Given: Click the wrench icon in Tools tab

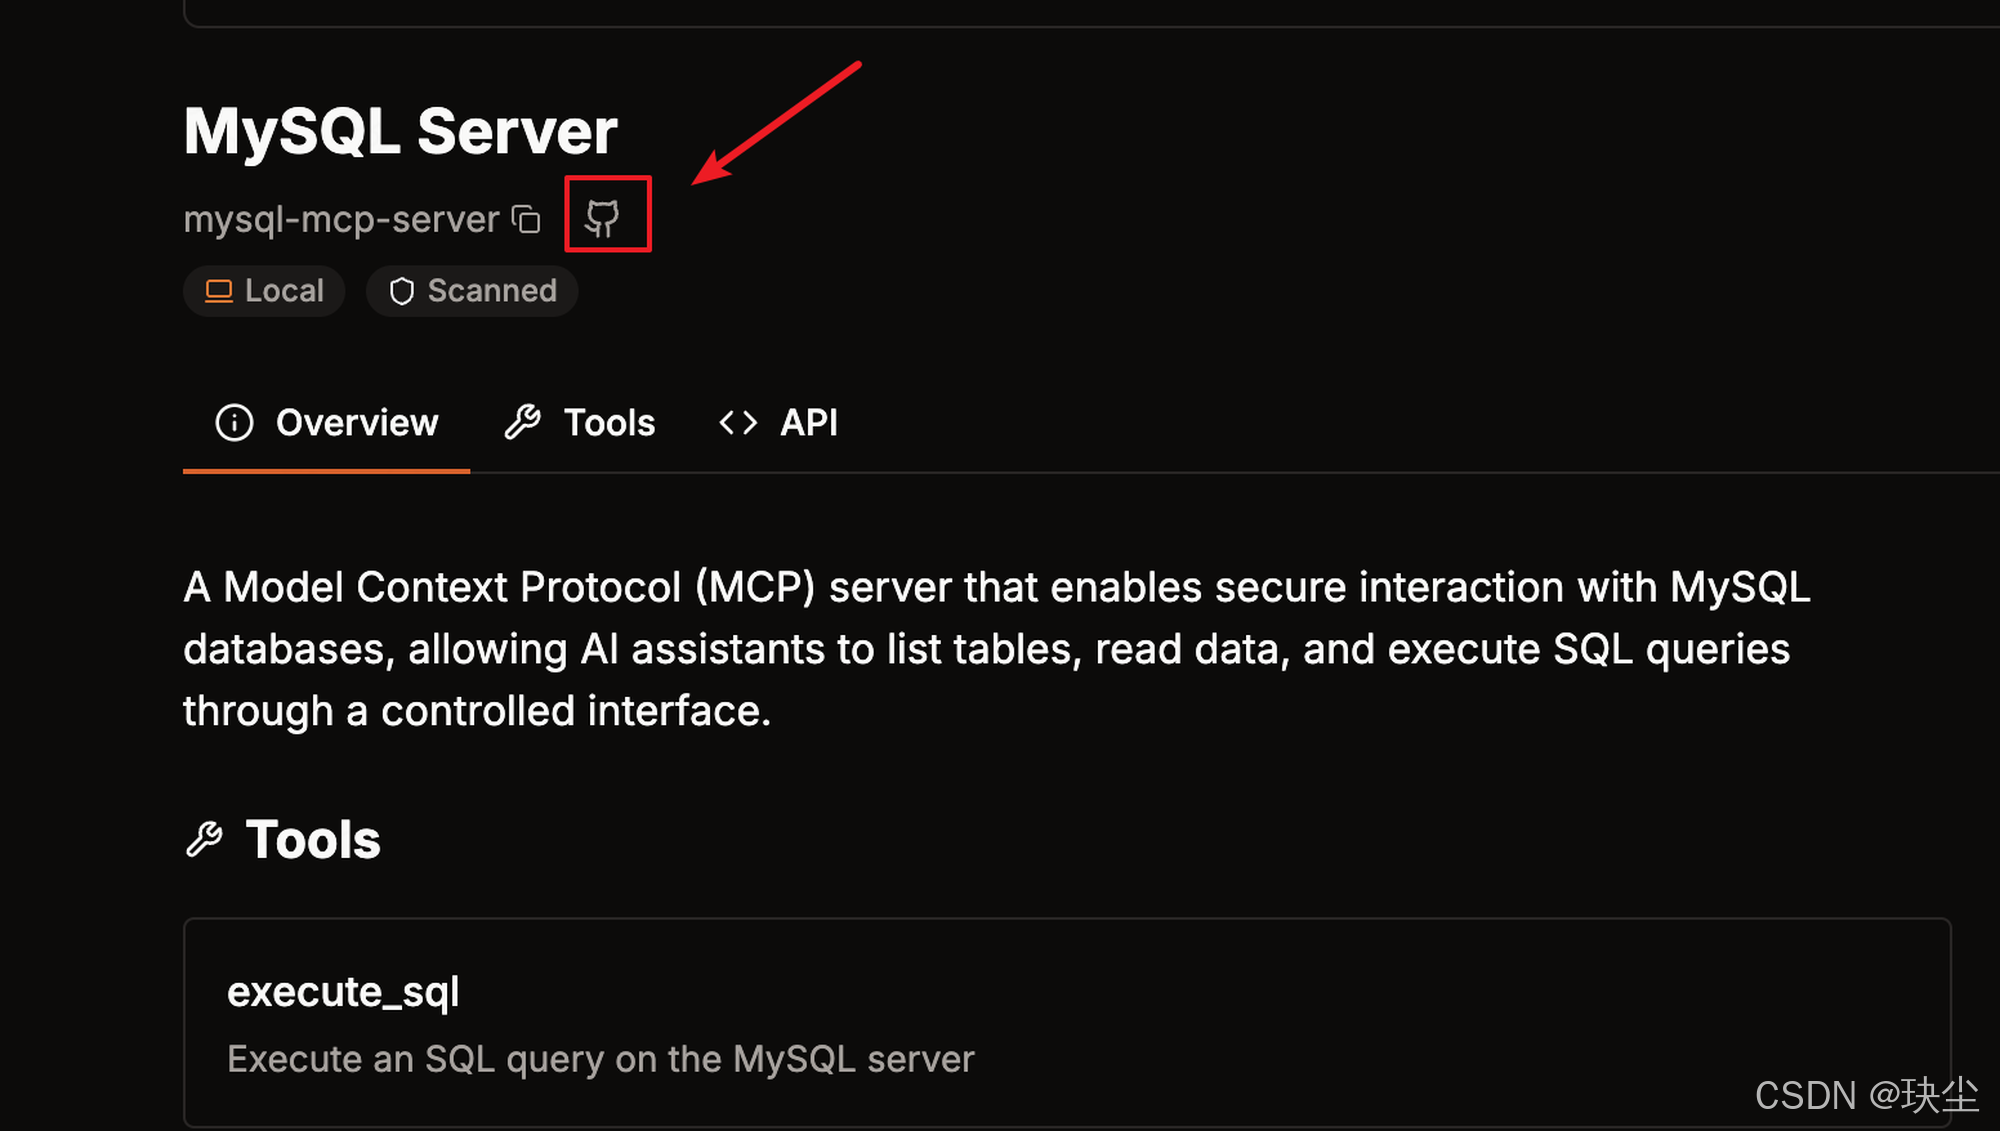Looking at the screenshot, I should pos(523,423).
